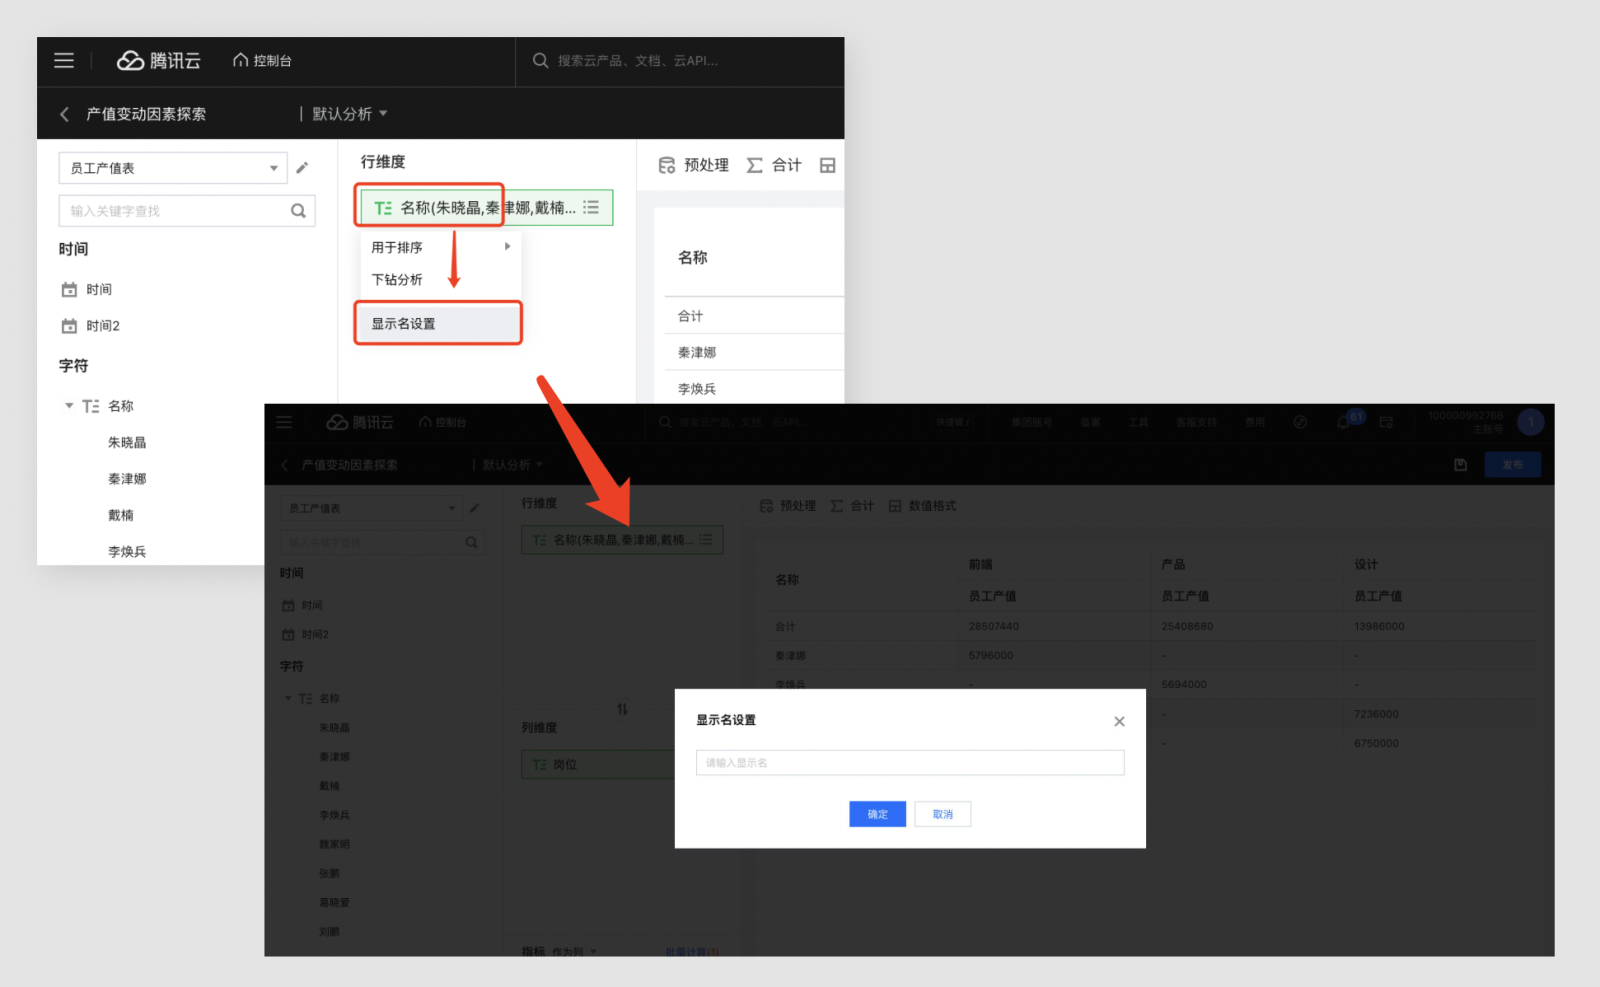Open the 默认分析 dropdown in the bright window

tap(349, 114)
